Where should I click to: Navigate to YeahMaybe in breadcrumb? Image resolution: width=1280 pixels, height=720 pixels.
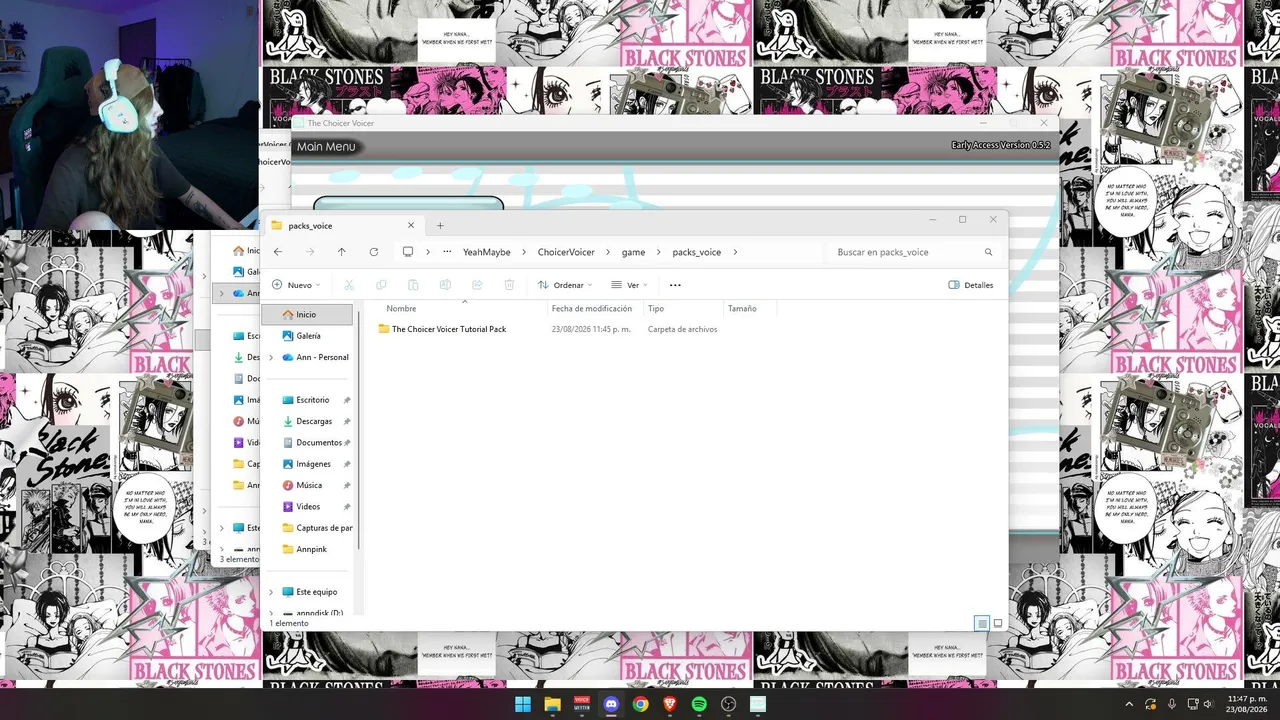click(487, 252)
